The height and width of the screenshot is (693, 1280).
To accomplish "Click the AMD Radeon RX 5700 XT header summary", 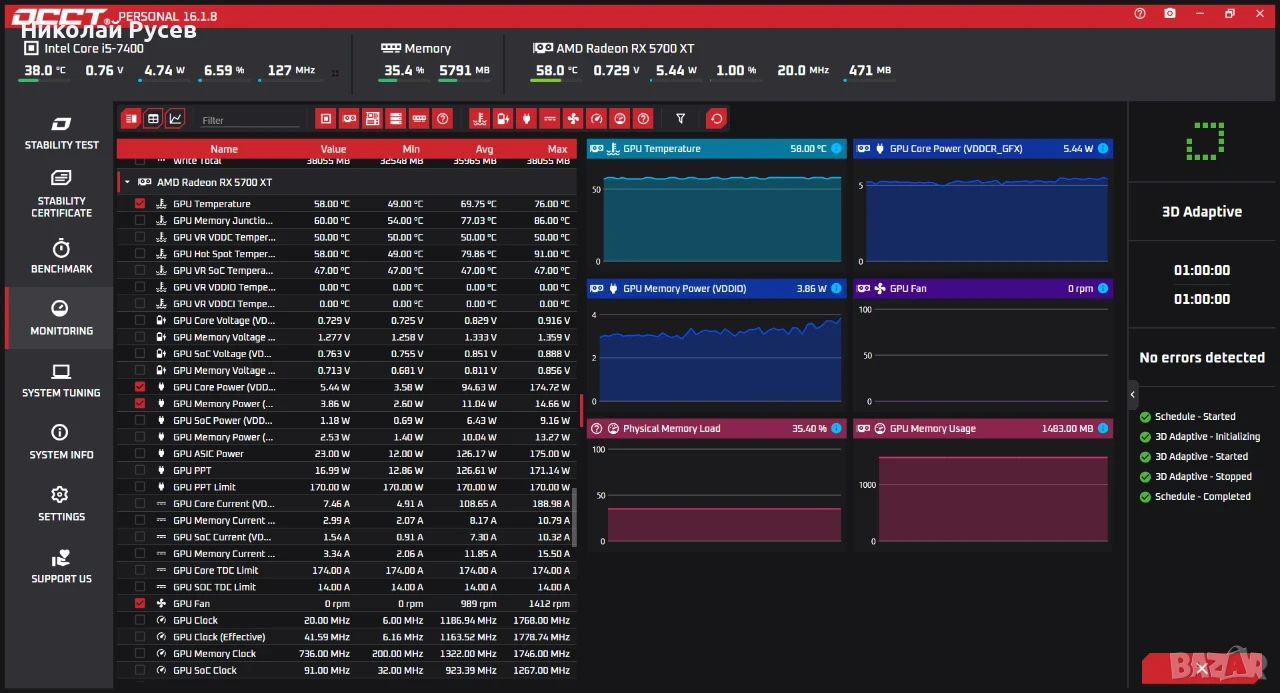I will 613,48.
